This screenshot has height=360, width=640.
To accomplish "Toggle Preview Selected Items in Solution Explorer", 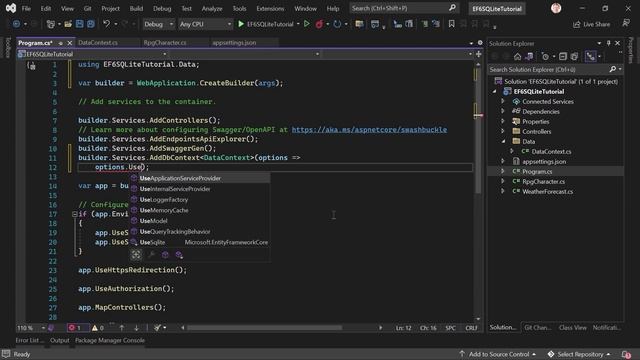I will coord(591,56).
